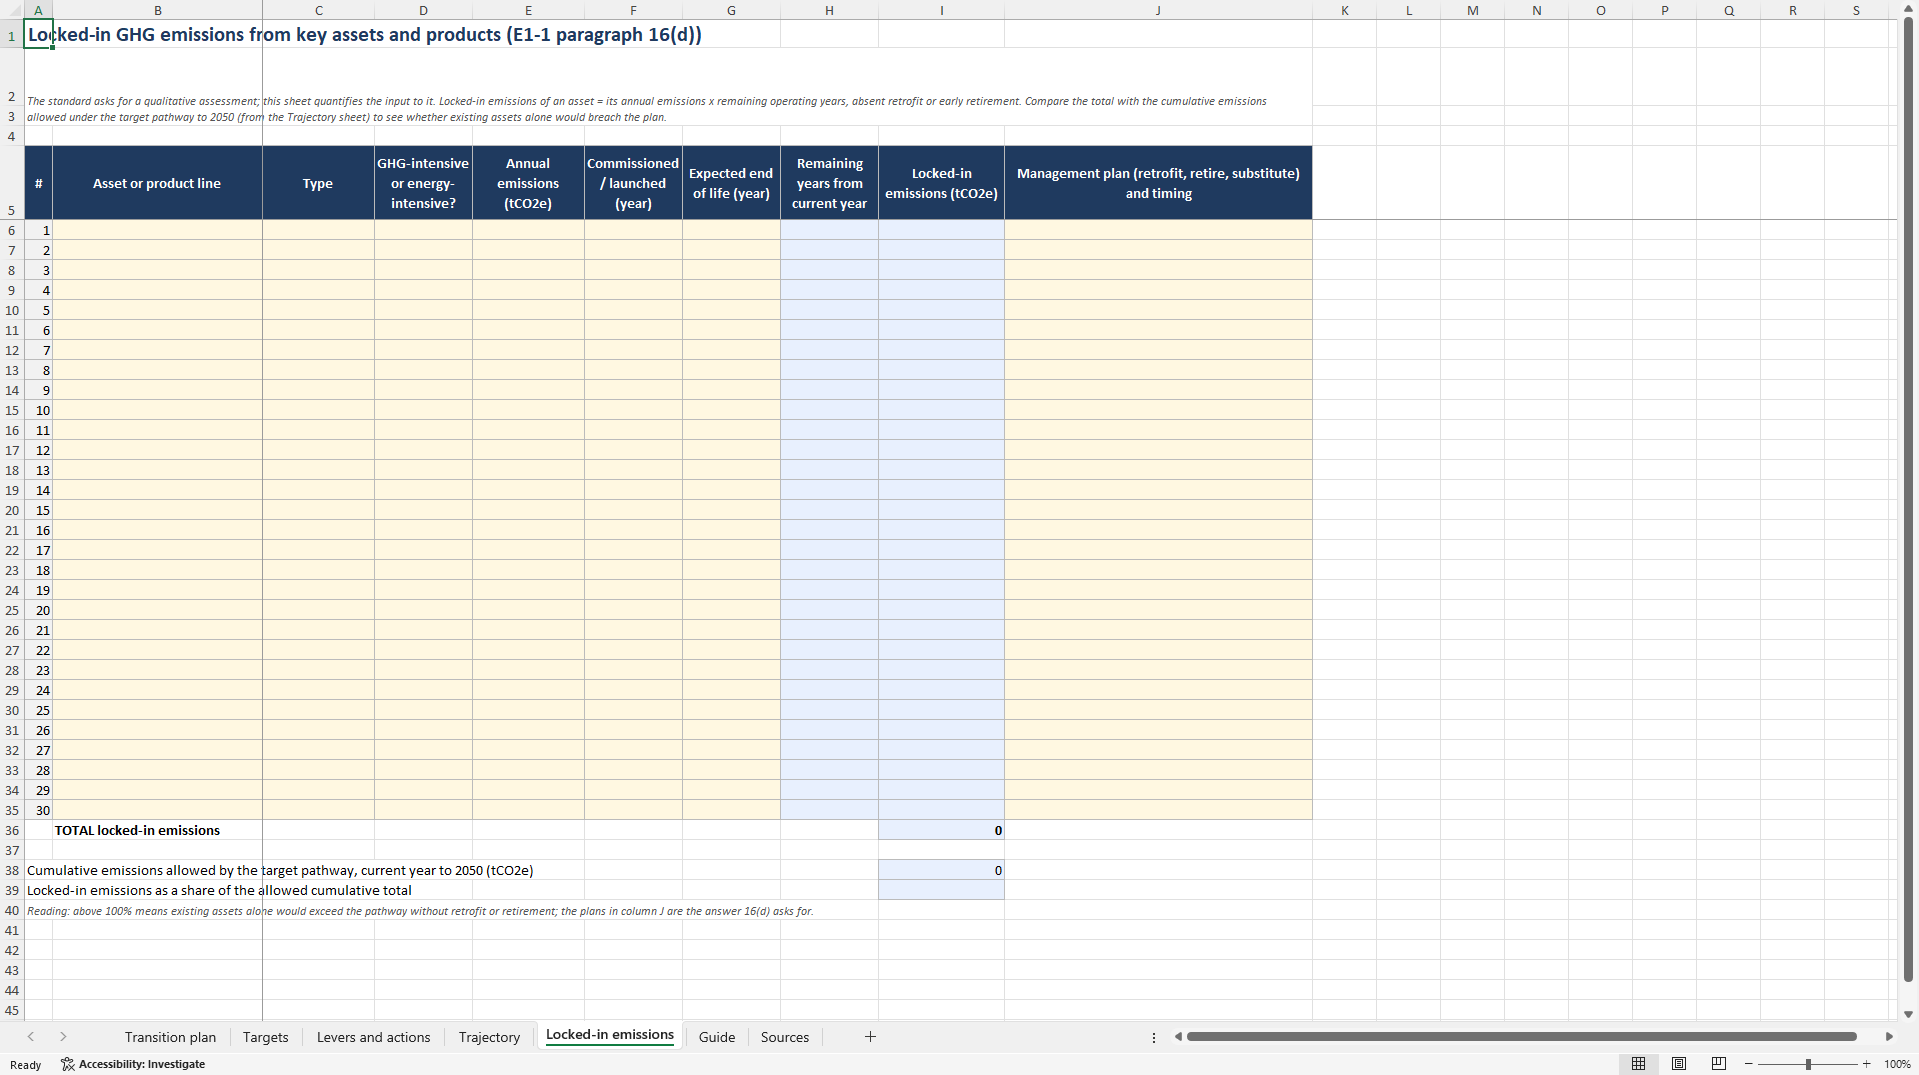Select column J header
Viewport: 1919px width, 1075px height.
click(x=1158, y=10)
